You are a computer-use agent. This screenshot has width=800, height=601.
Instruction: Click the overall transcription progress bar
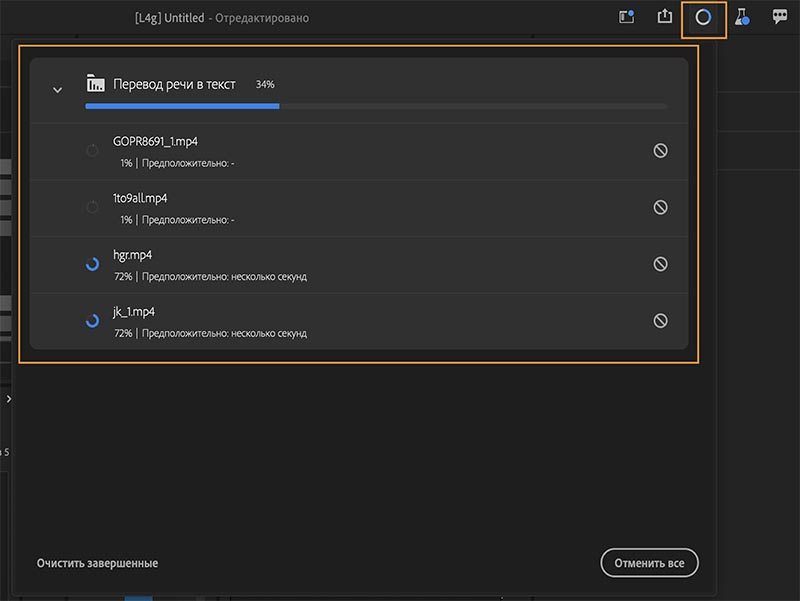377,106
